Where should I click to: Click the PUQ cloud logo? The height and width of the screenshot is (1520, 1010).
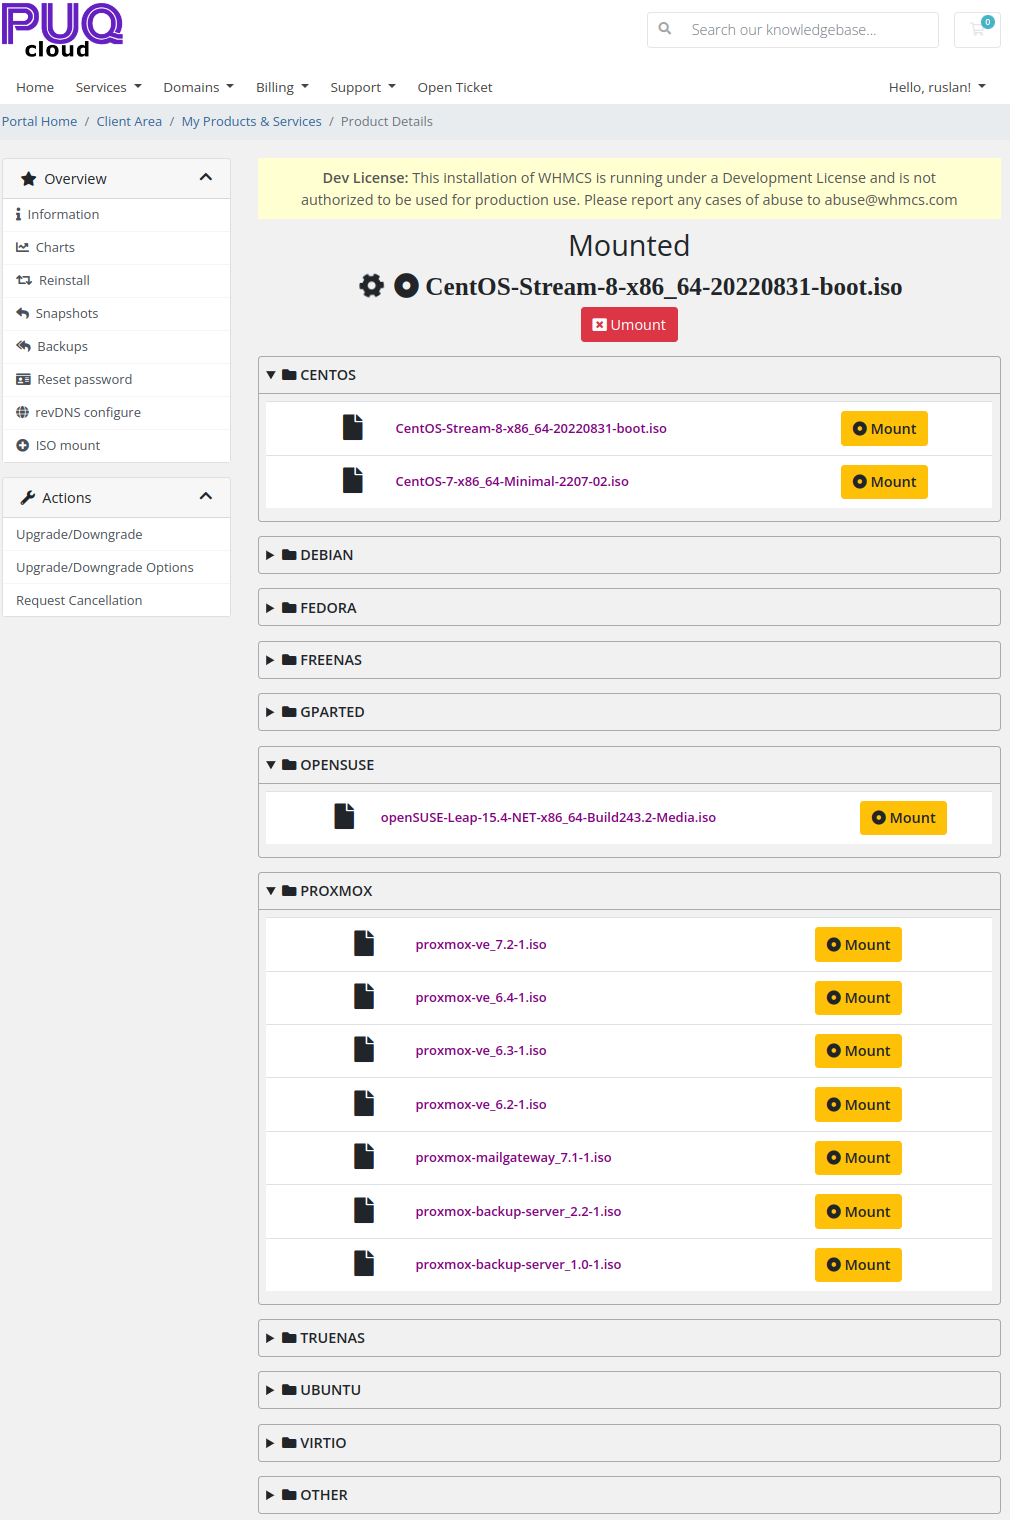(62, 30)
